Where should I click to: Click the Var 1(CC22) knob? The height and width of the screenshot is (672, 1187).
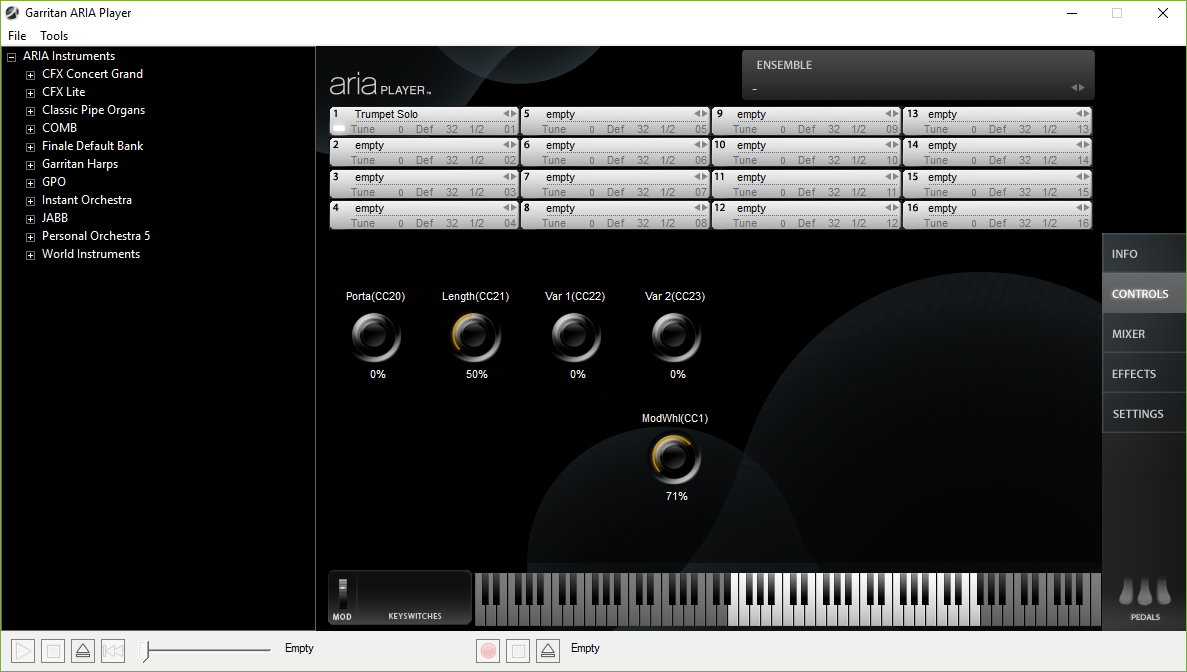click(576, 337)
